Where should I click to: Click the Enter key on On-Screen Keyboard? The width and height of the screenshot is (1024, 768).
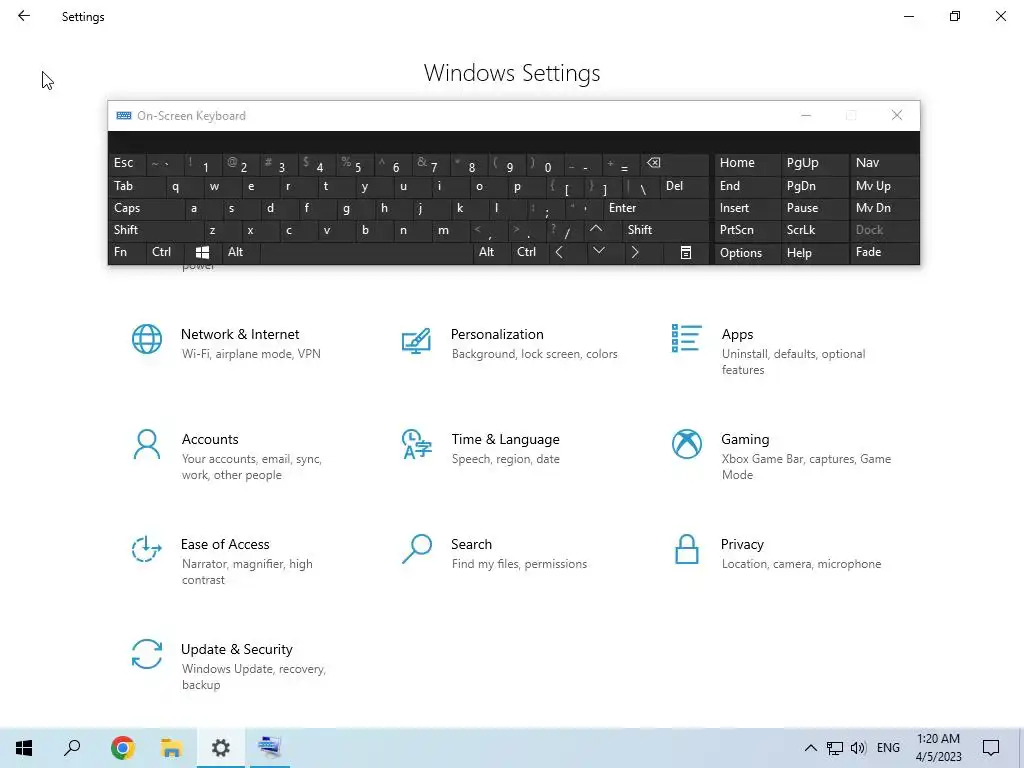pyautogui.click(x=656, y=208)
